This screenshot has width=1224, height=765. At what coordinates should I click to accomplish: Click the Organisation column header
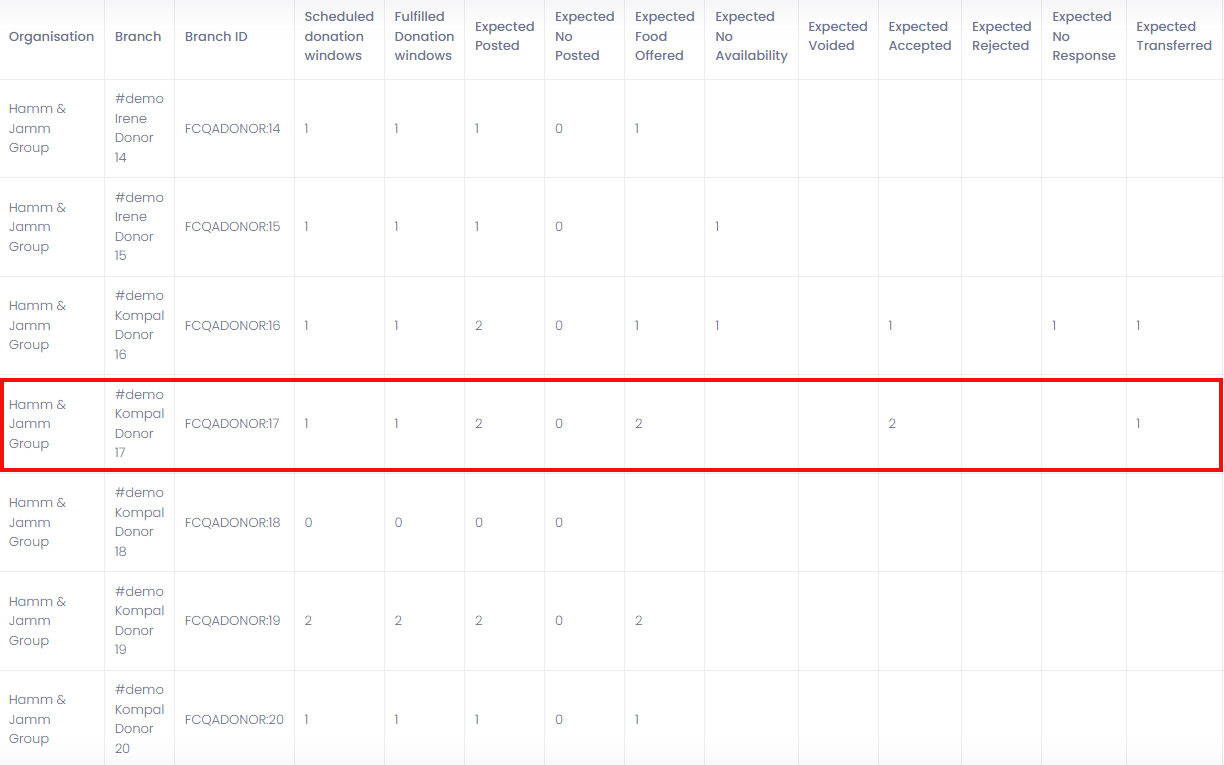click(x=51, y=37)
